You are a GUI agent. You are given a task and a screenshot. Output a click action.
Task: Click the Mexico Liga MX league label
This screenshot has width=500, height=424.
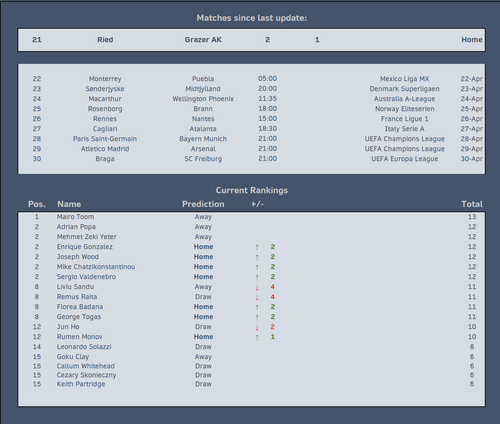point(405,79)
